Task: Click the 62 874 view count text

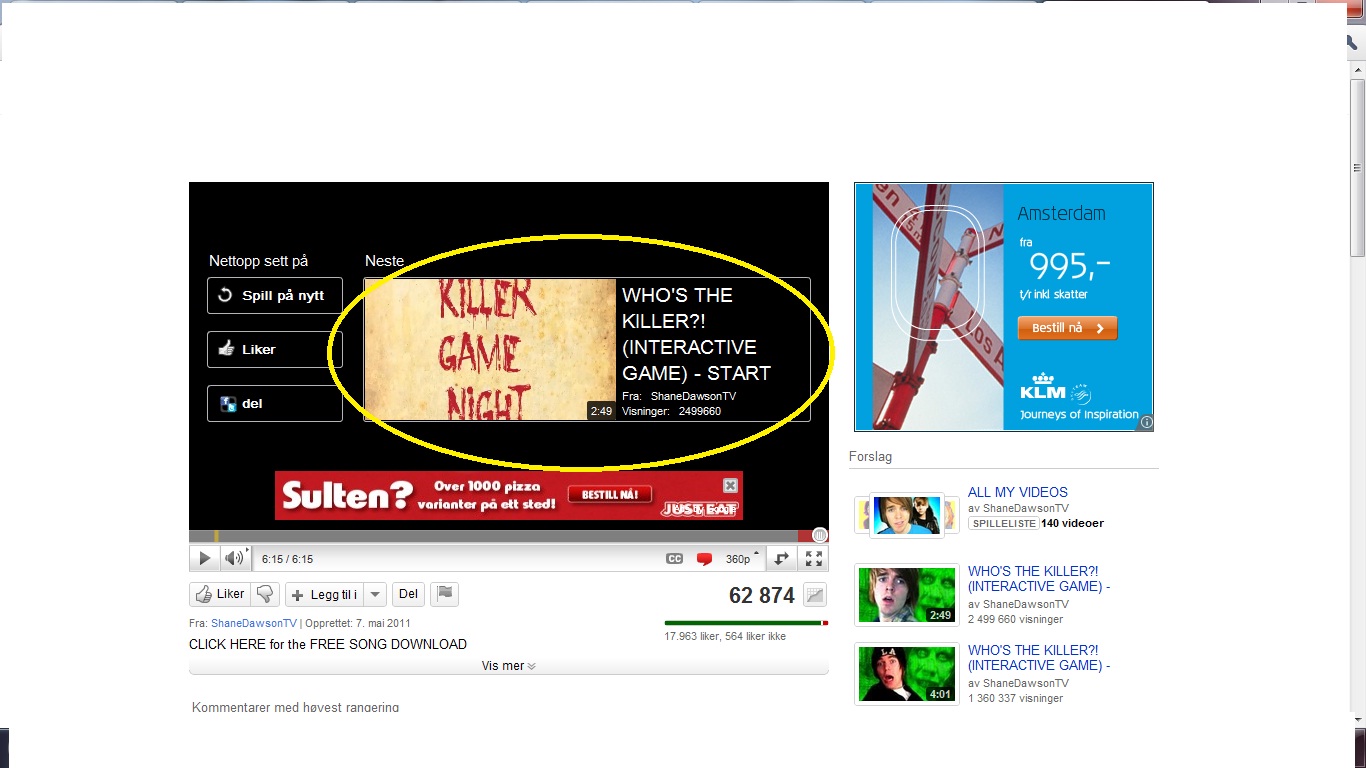Action: [762, 595]
